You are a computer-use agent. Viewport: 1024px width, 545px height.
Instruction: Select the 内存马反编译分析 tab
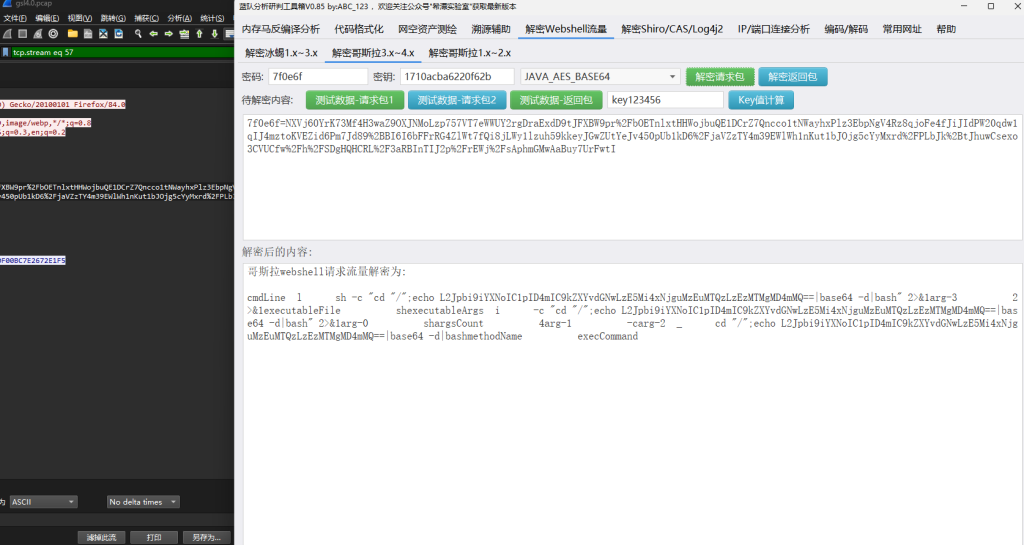click(x=281, y=29)
